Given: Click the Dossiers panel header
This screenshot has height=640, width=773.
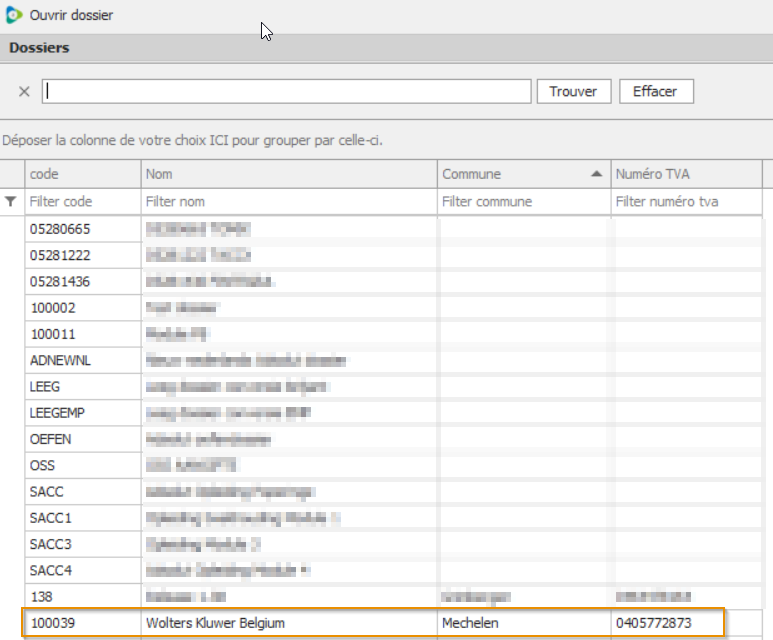Looking at the screenshot, I should click(386, 48).
